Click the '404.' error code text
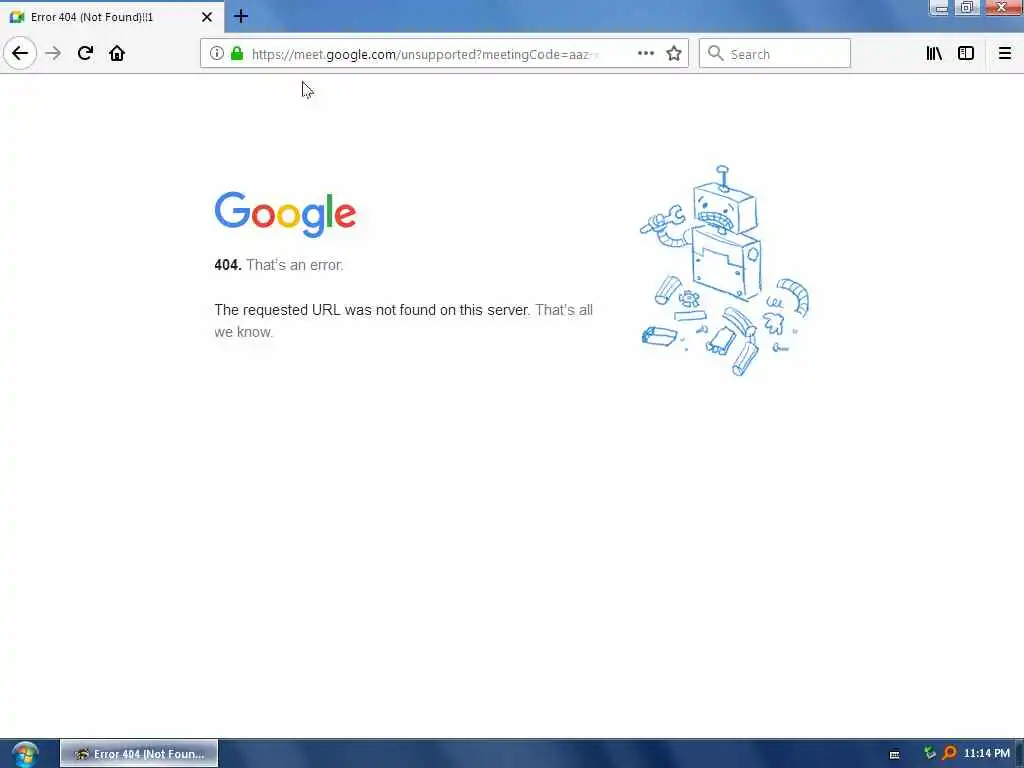Image resolution: width=1024 pixels, height=768 pixels. pos(228,265)
